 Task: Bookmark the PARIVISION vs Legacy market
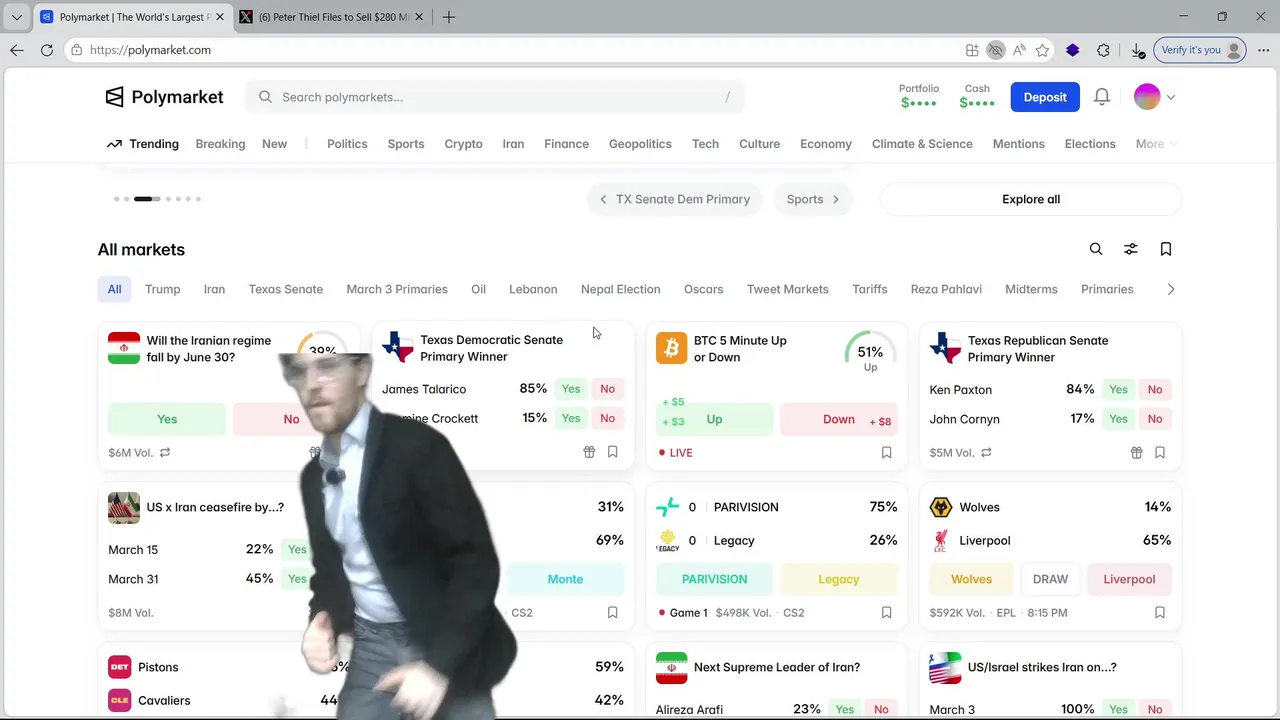[886, 612]
